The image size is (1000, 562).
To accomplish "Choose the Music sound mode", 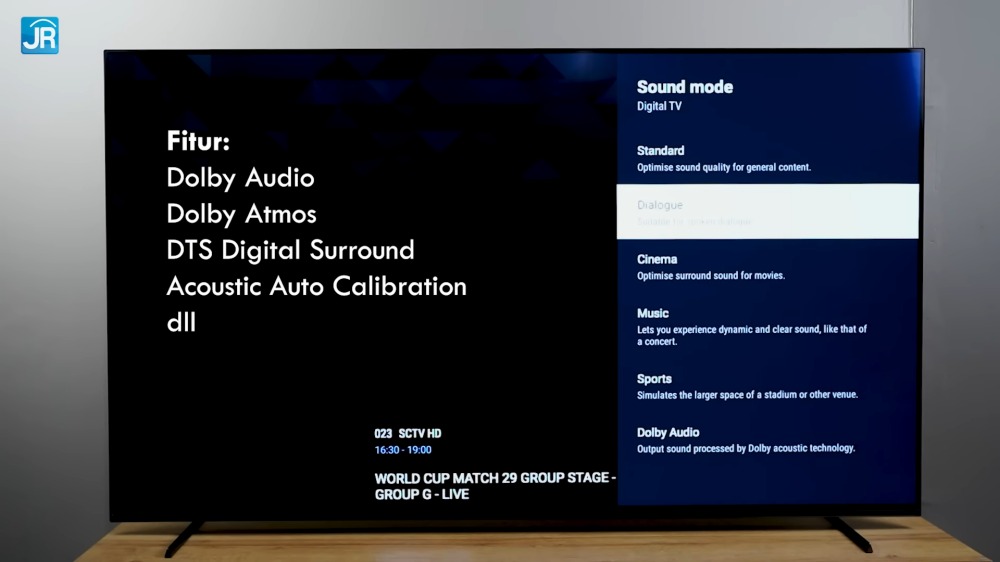I will (x=767, y=327).
